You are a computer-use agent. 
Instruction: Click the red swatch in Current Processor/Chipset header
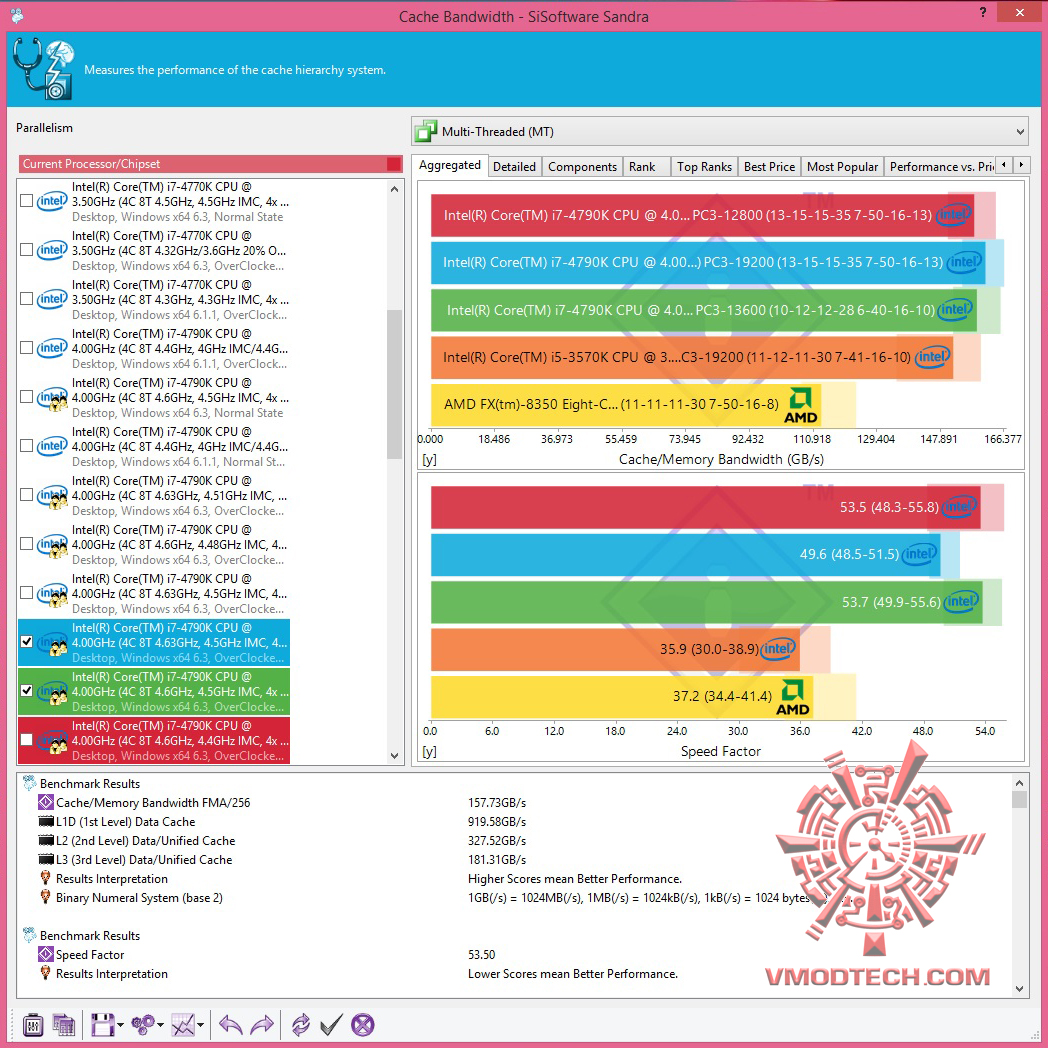click(x=394, y=164)
